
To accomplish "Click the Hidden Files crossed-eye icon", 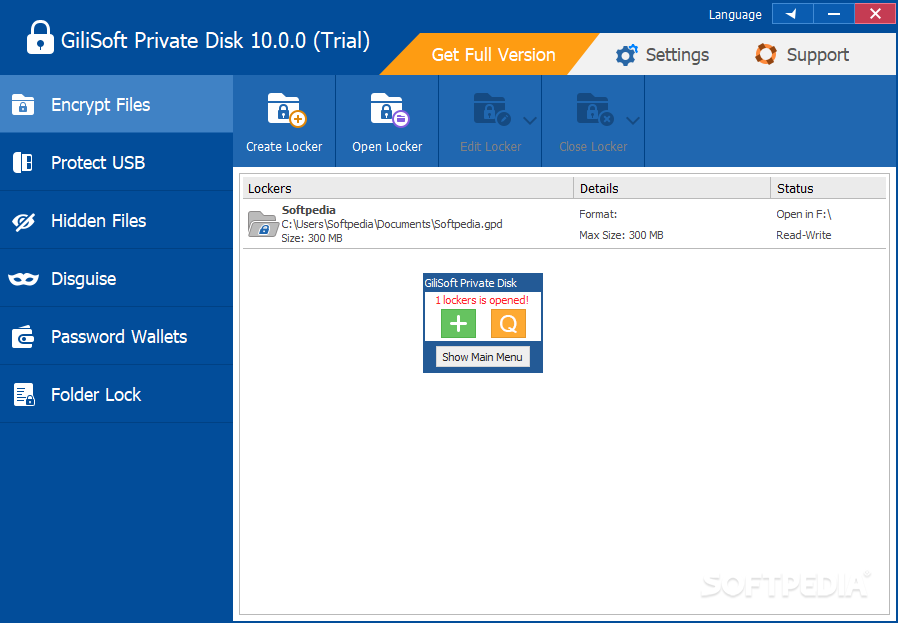I will tap(23, 222).
